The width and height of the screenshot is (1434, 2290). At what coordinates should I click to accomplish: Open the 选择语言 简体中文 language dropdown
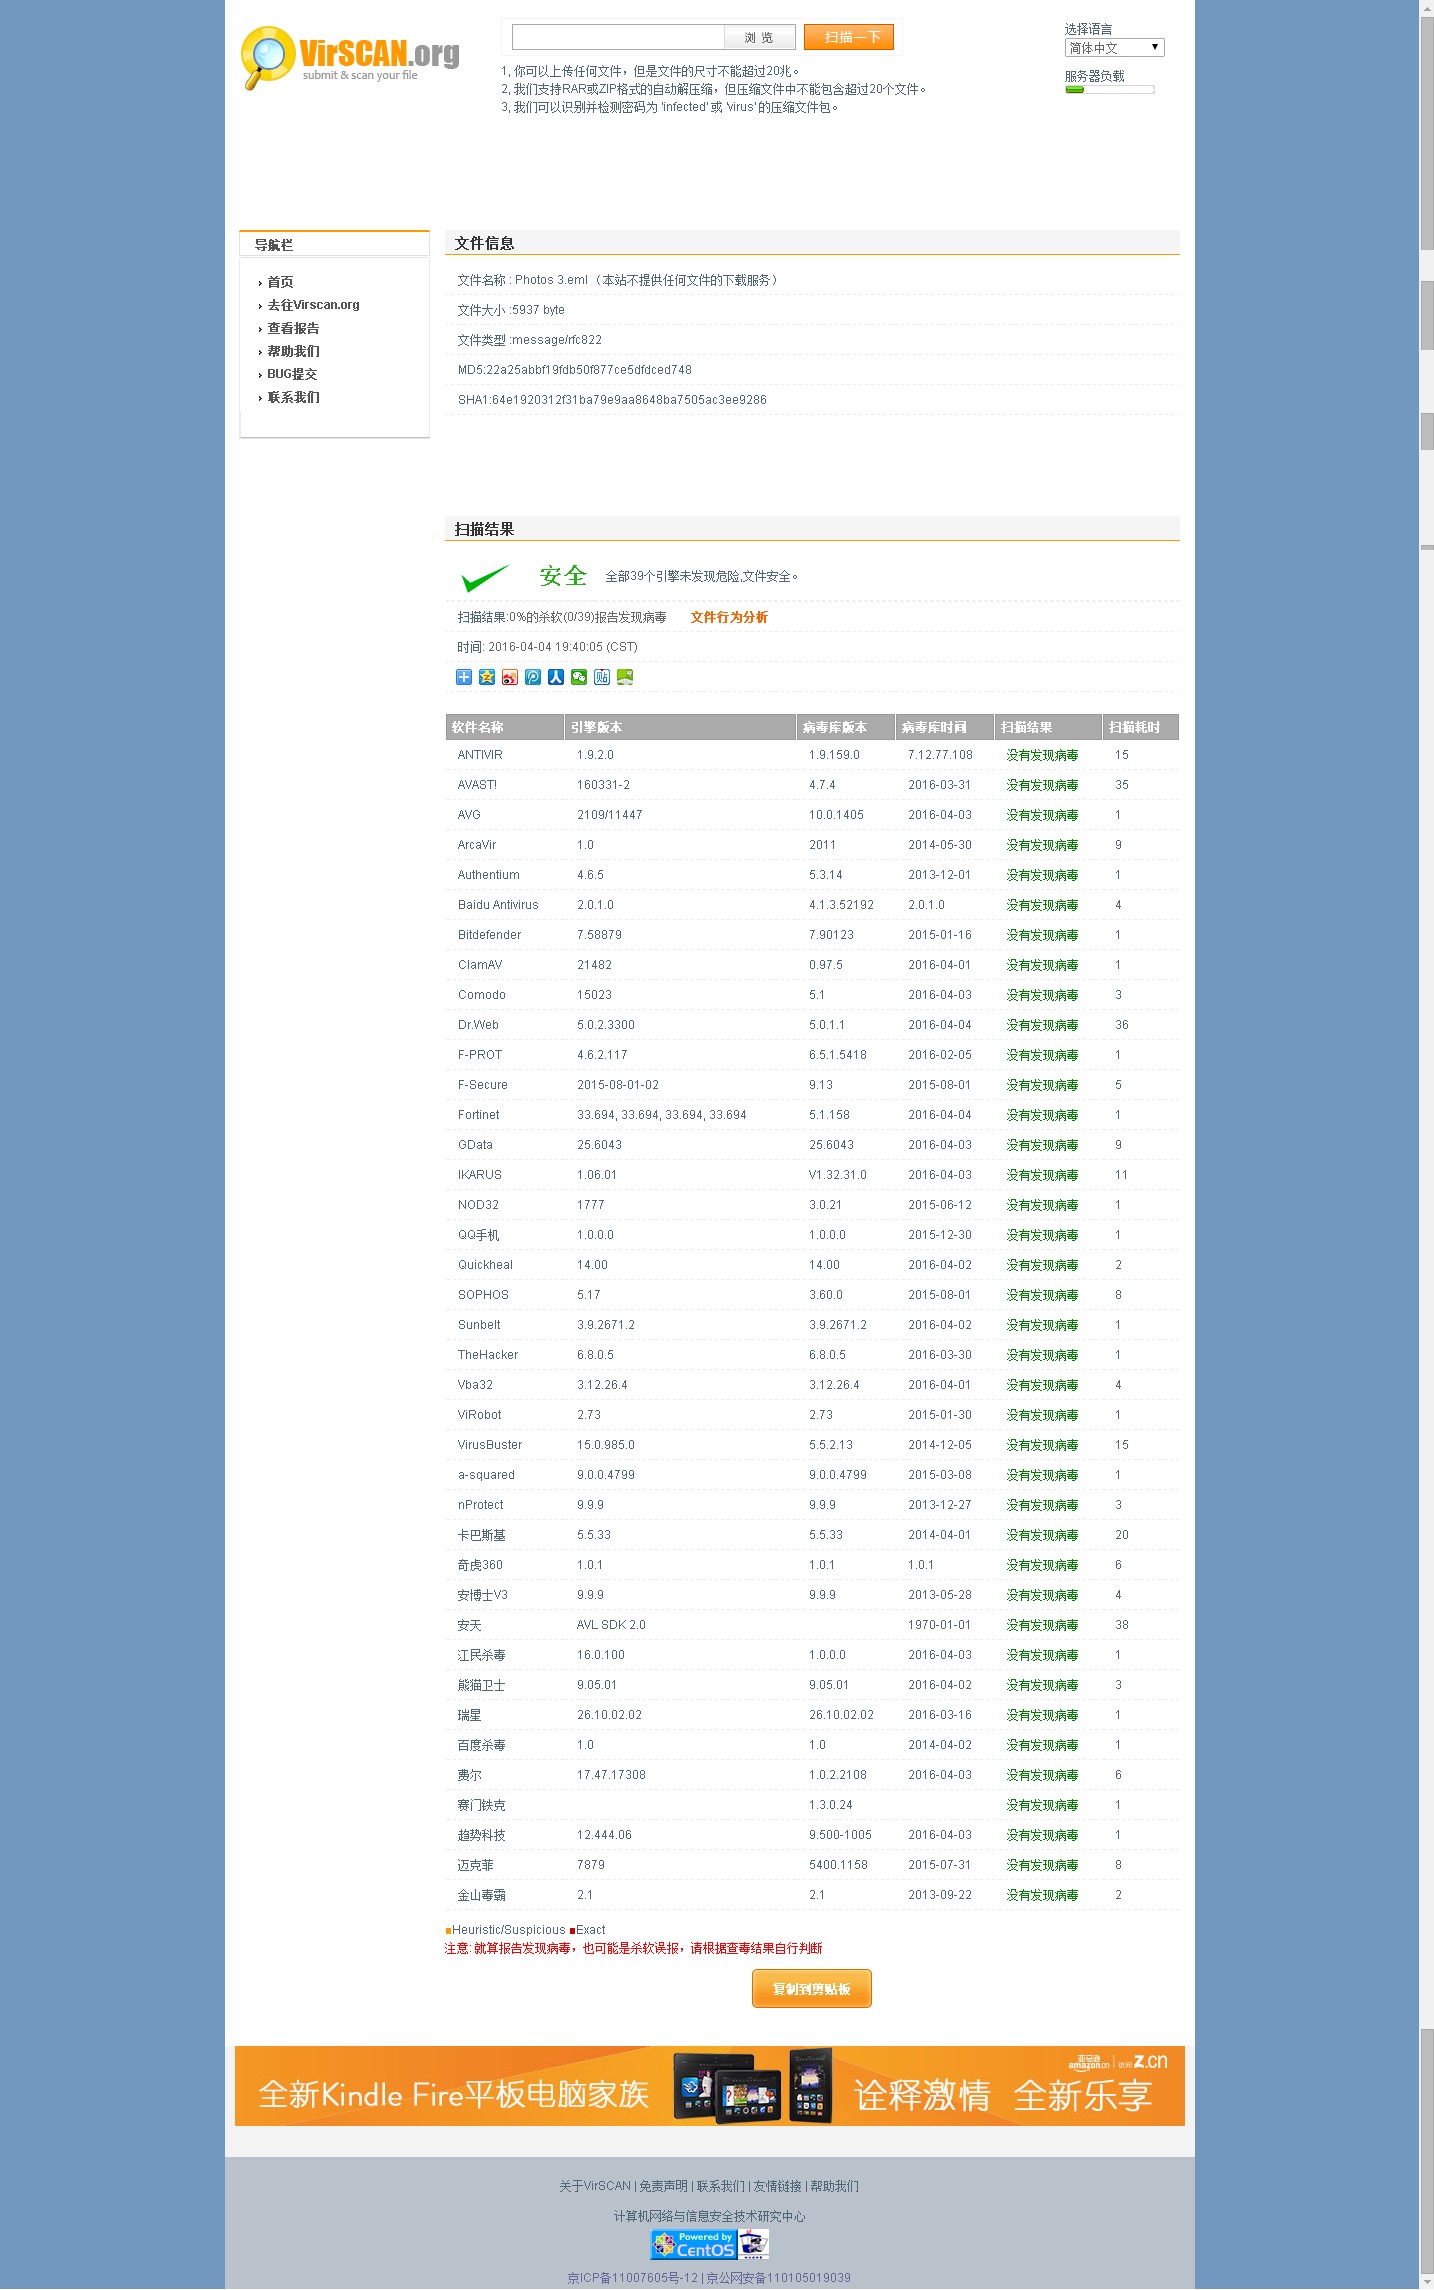[x=1114, y=48]
